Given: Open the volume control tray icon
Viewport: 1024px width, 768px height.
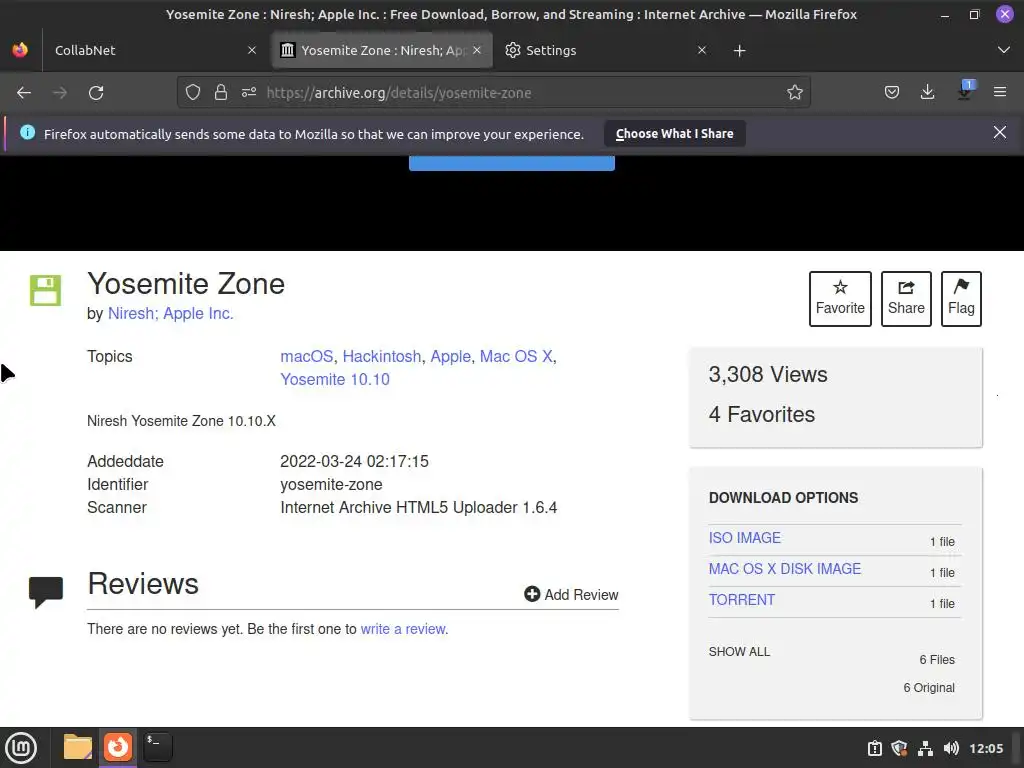Looking at the screenshot, I should 951,748.
